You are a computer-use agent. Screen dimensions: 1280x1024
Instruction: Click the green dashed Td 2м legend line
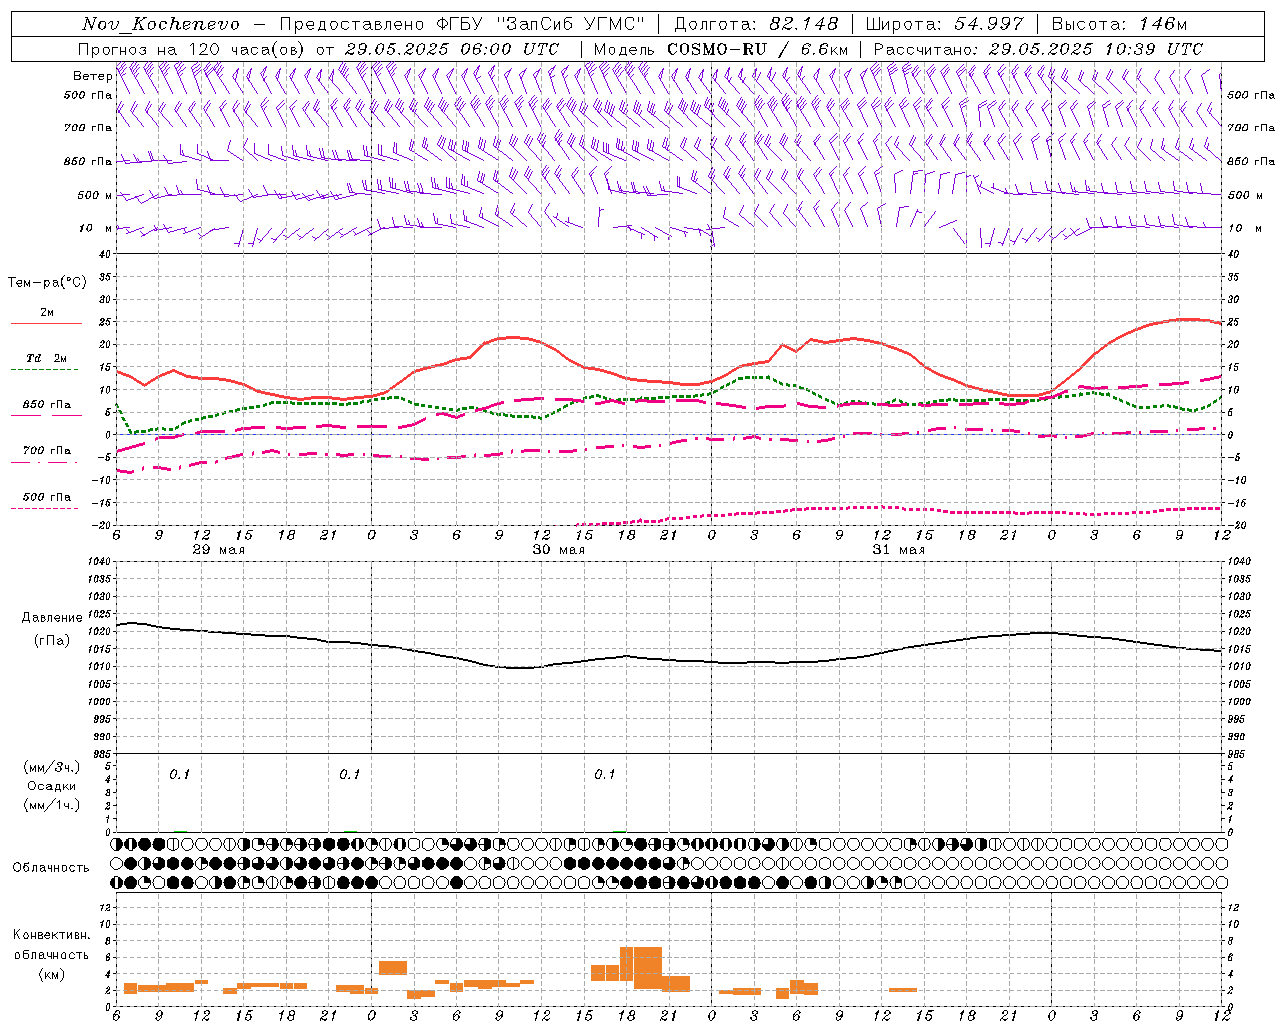pyautogui.click(x=46, y=370)
